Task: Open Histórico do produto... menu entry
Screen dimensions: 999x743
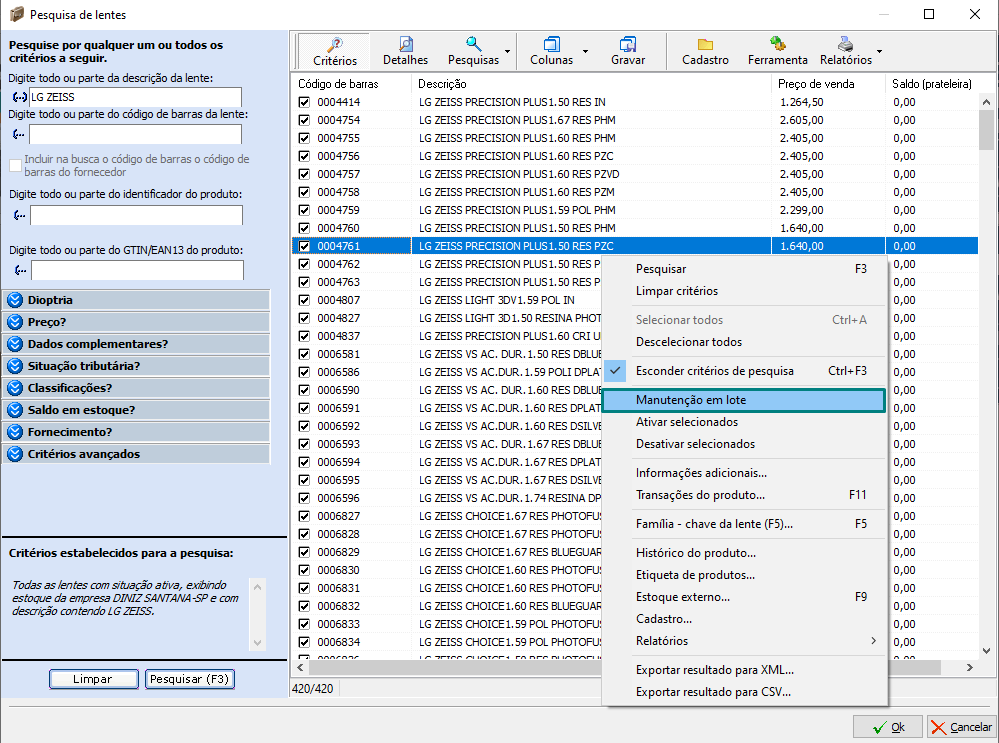Action: tap(744, 553)
